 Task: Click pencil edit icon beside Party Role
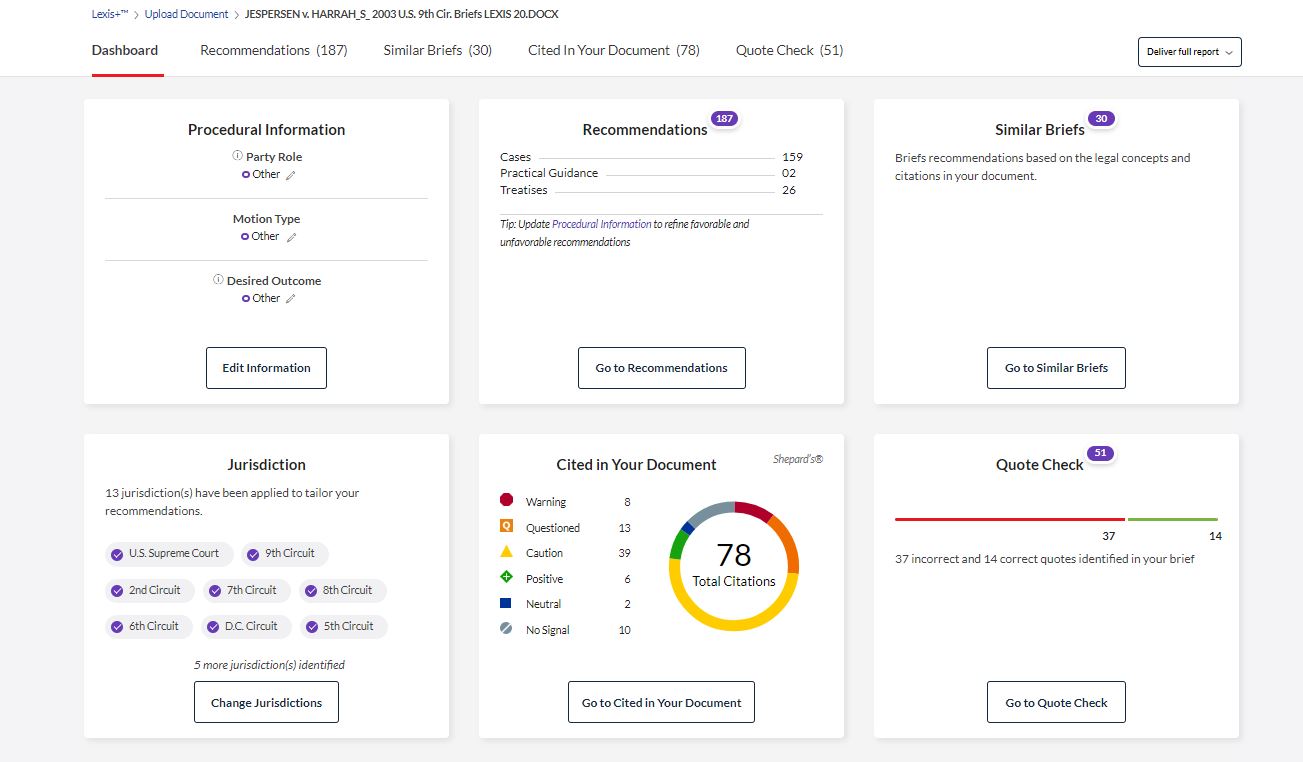coord(291,175)
